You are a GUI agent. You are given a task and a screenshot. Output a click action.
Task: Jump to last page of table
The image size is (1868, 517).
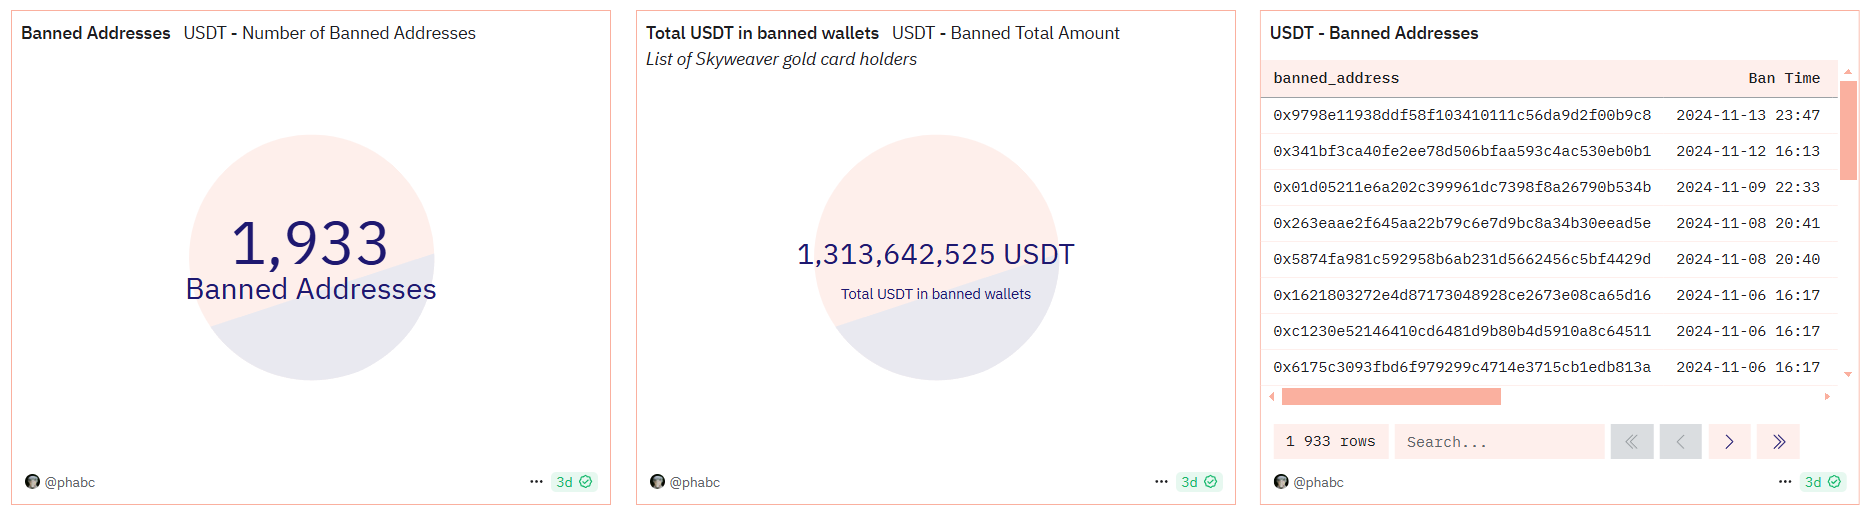tap(1778, 442)
